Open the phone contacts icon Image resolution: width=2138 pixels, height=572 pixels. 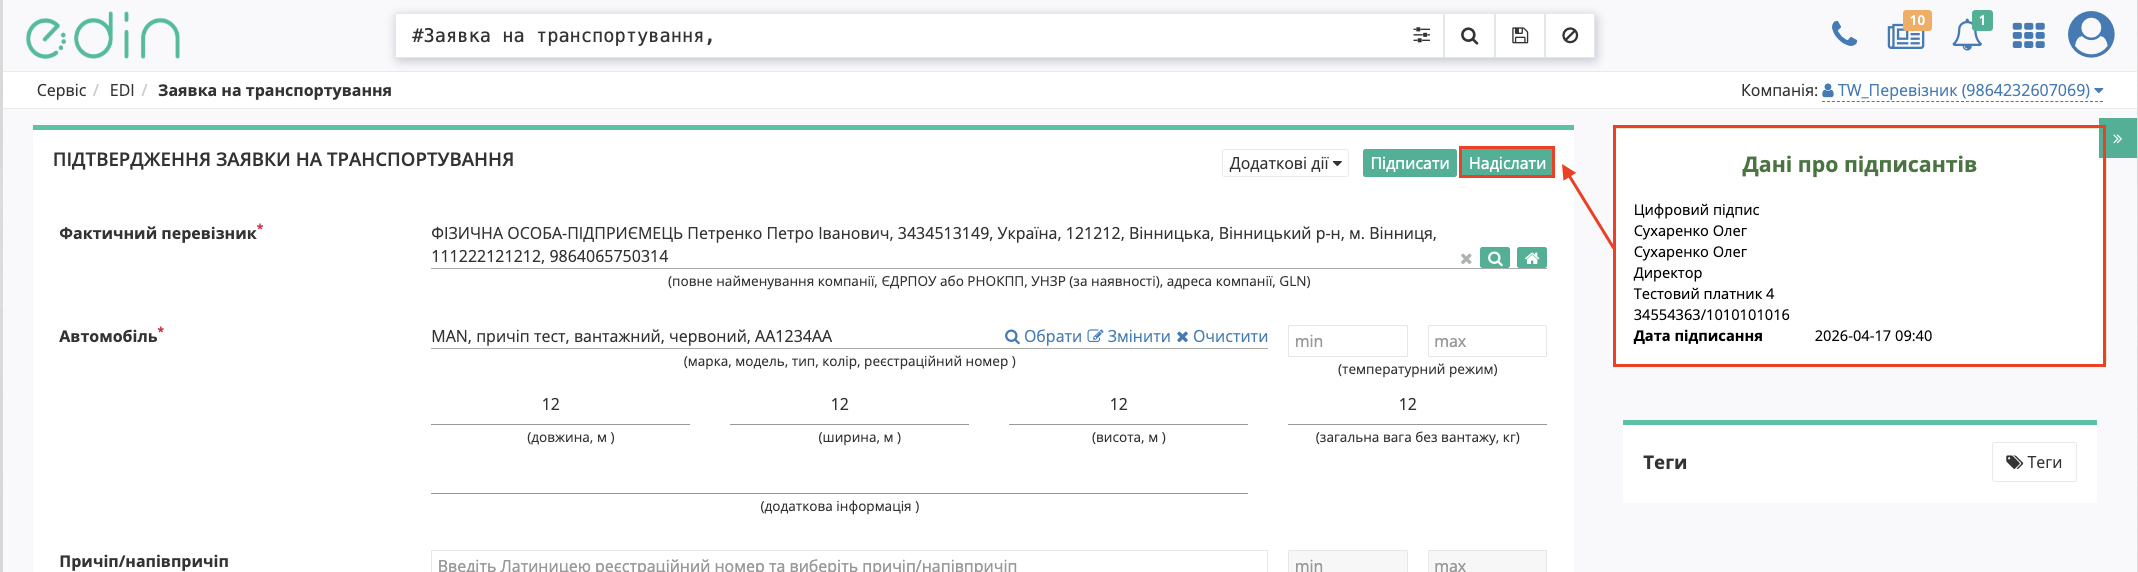[x=1843, y=36]
